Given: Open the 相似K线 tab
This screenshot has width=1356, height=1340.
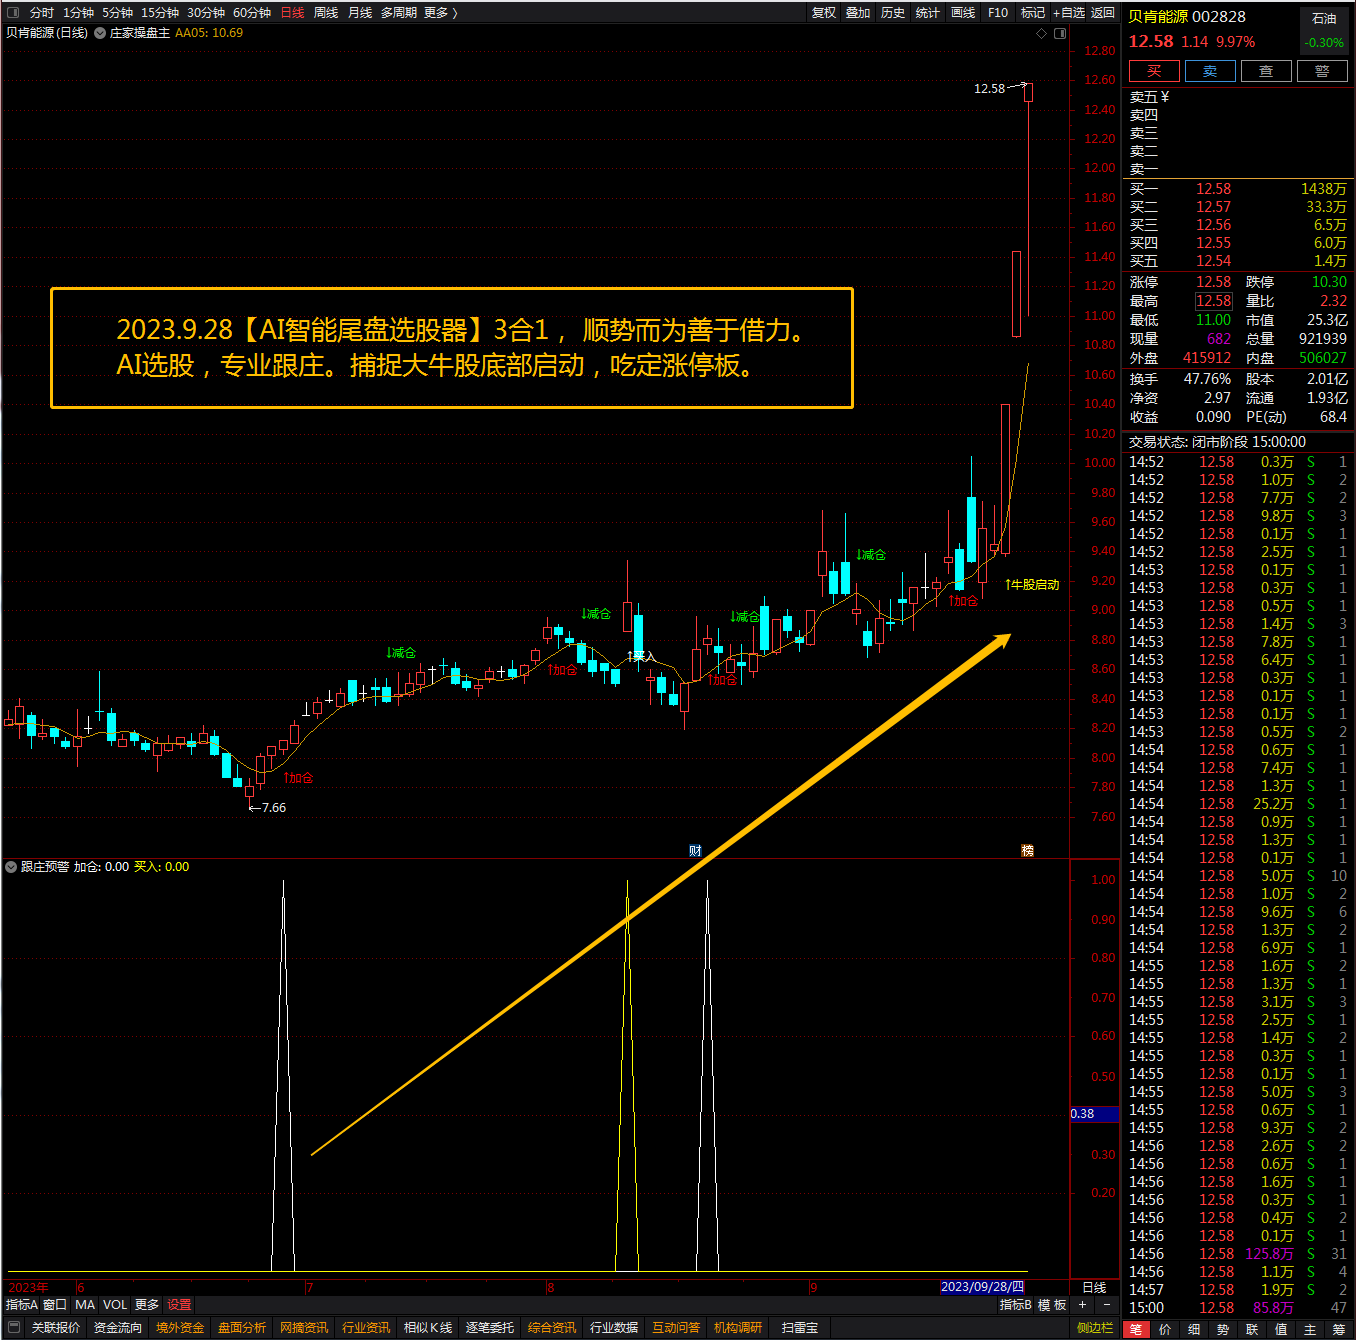Looking at the screenshot, I should (x=428, y=1328).
